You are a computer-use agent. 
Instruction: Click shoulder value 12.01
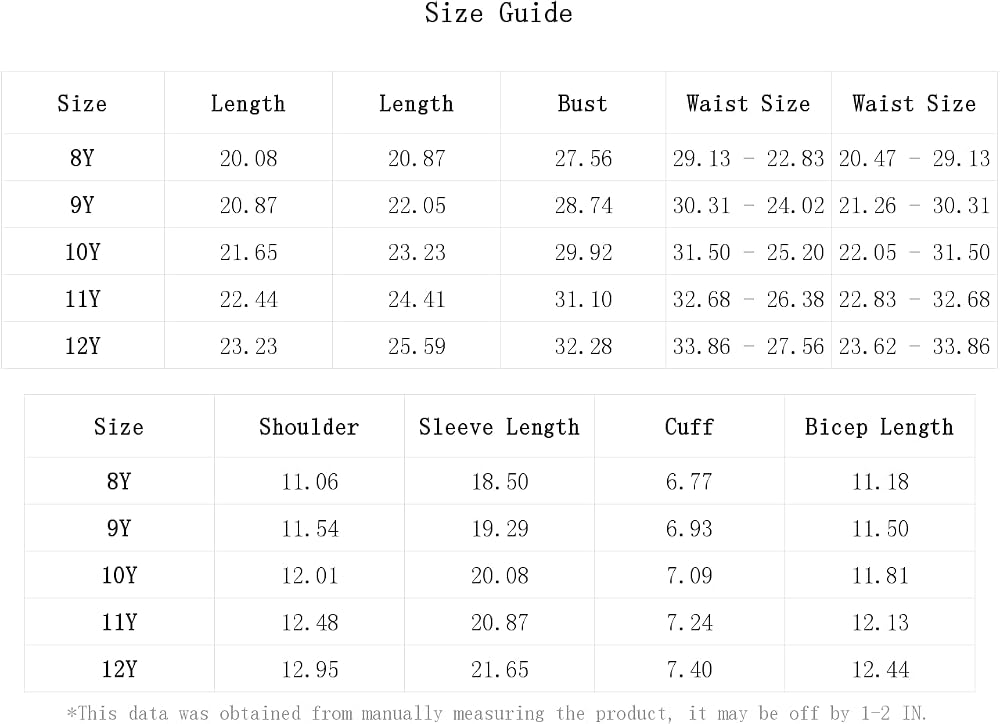[310, 575]
